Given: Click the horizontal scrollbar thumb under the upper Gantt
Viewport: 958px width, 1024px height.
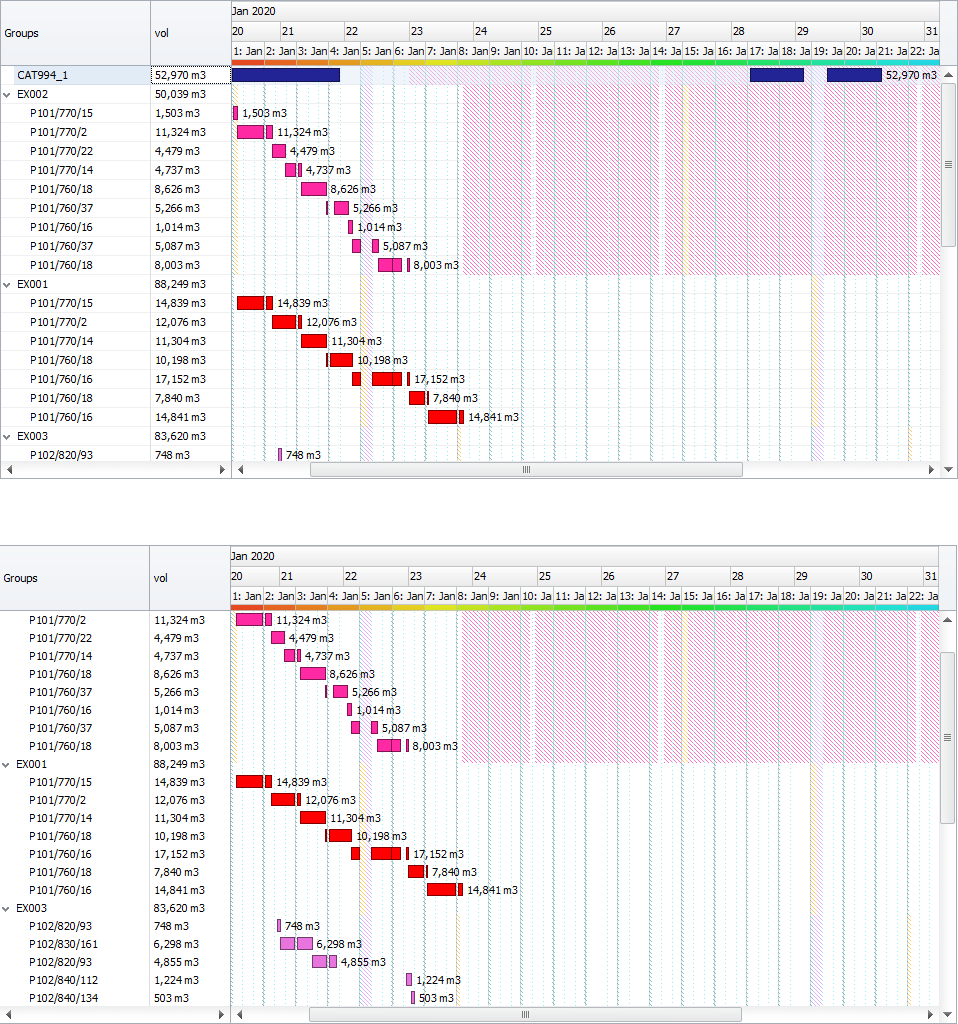Looking at the screenshot, I should [x=526, y=469].
